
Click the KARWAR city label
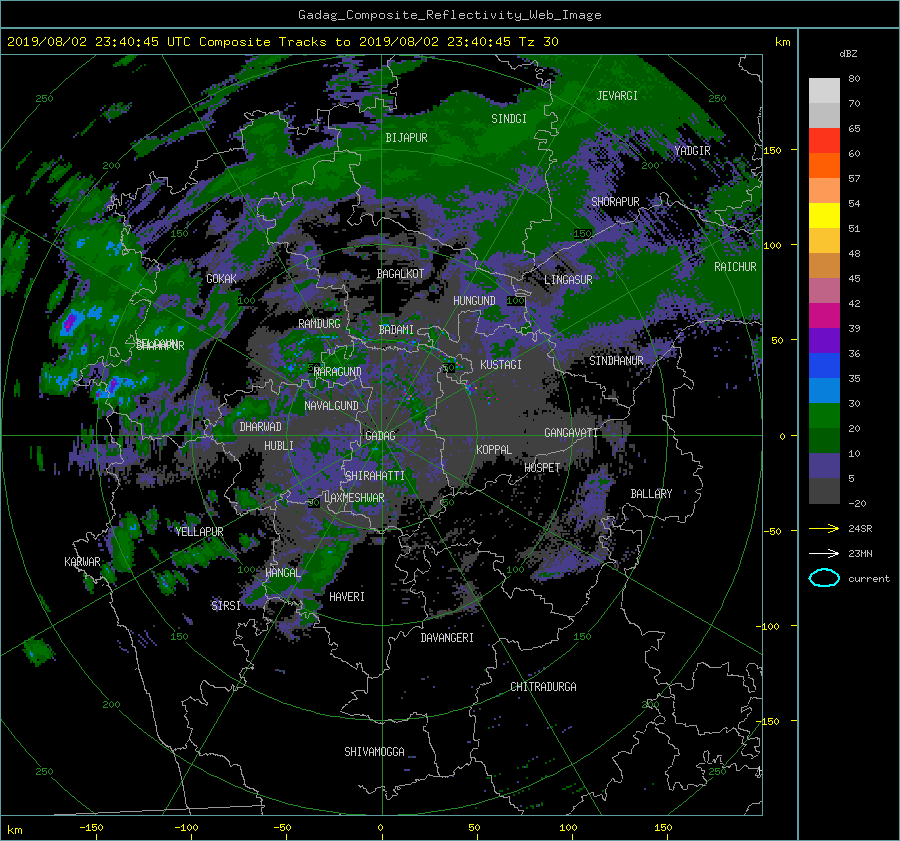(82, 562)
